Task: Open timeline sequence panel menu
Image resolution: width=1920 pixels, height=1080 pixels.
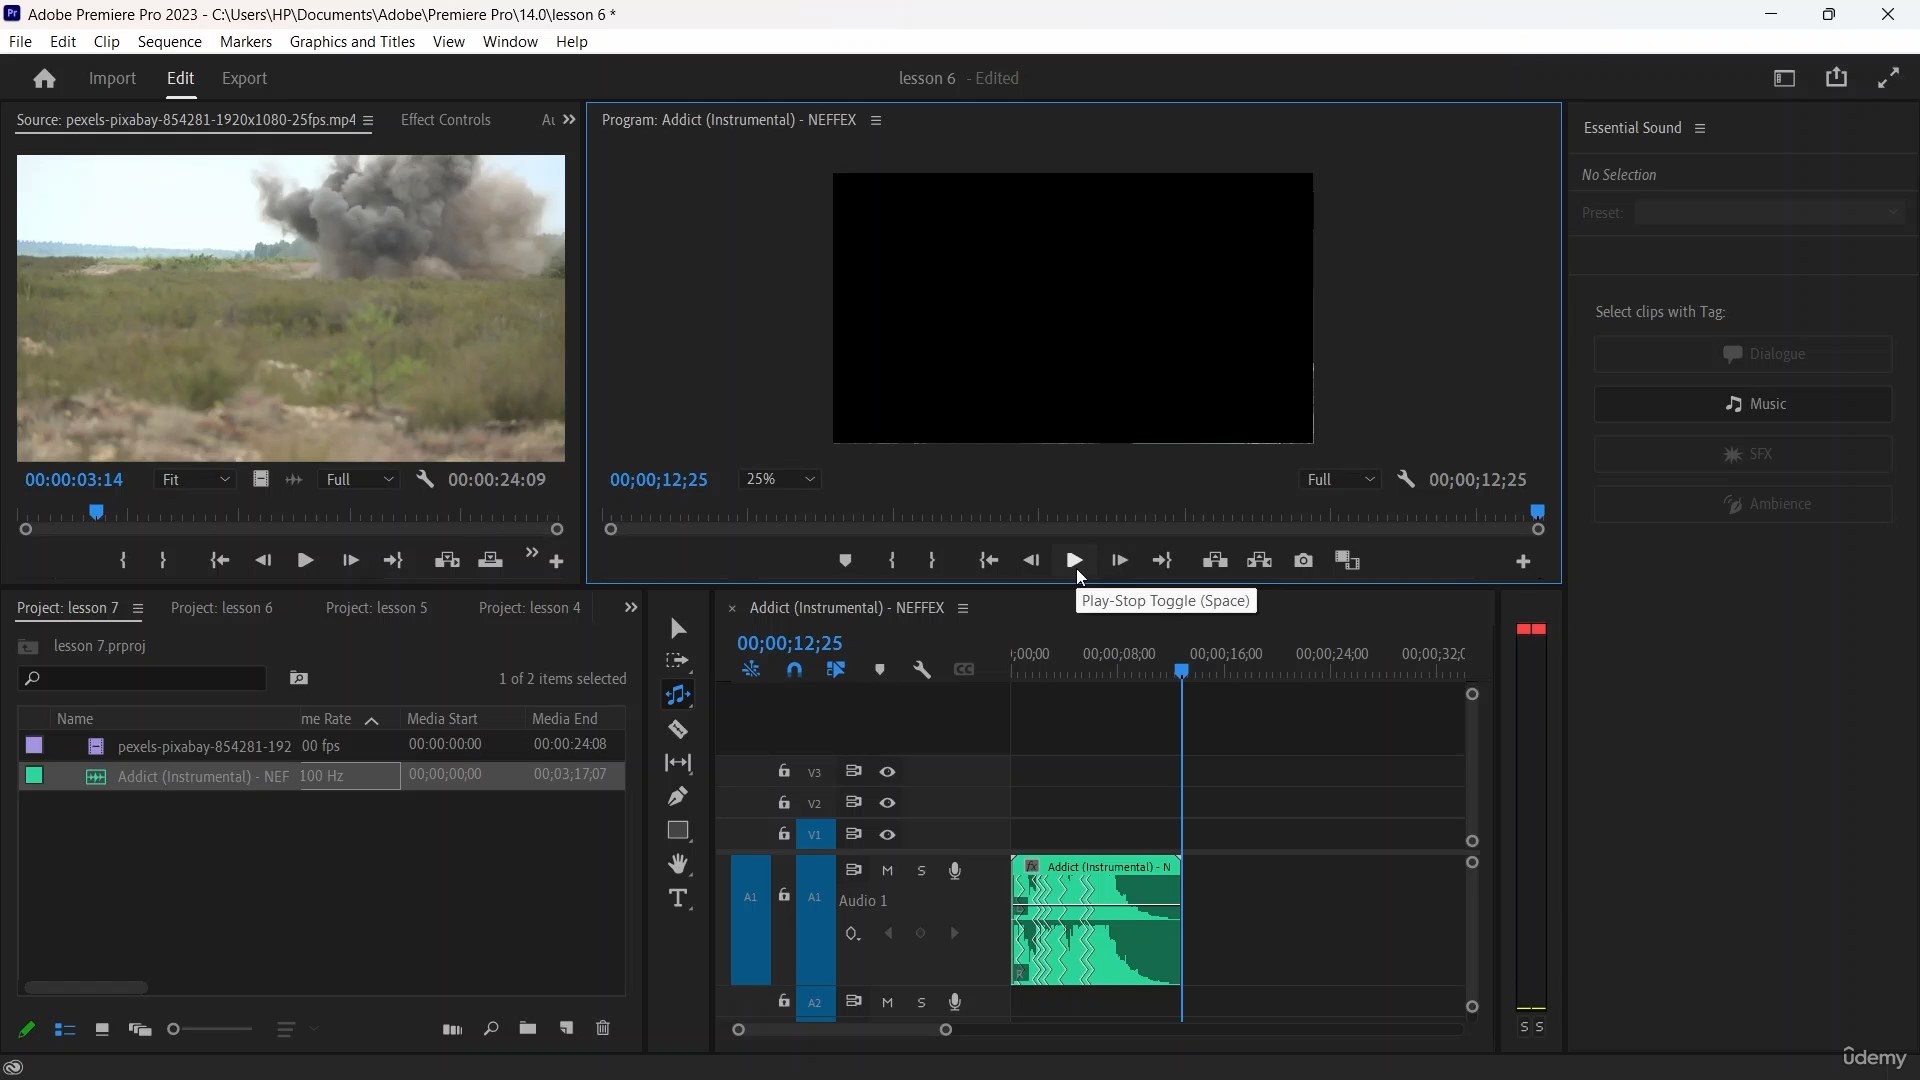Action: point(963,608)
